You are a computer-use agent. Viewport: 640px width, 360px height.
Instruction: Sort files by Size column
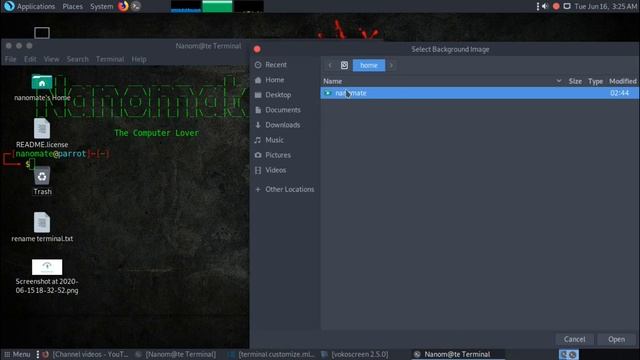[575, 81]
